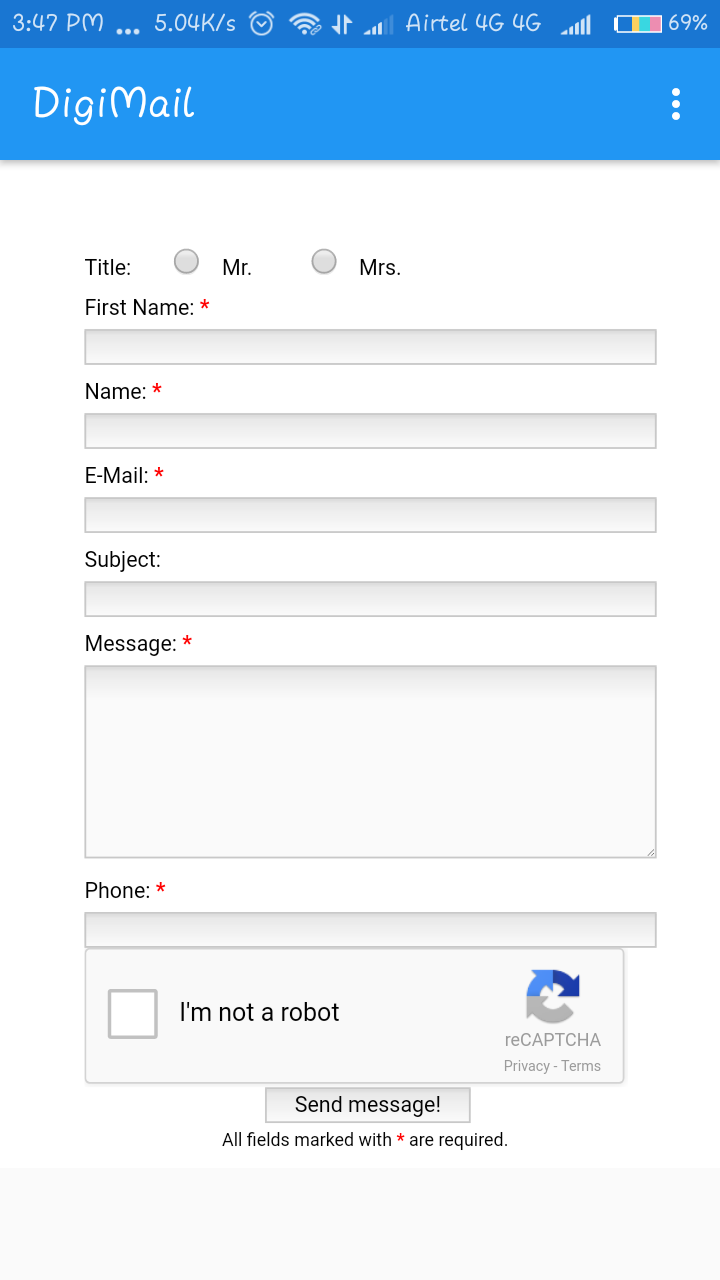720x1280 pixels.
Task: Tap the battery indicator
Action: 640,22
